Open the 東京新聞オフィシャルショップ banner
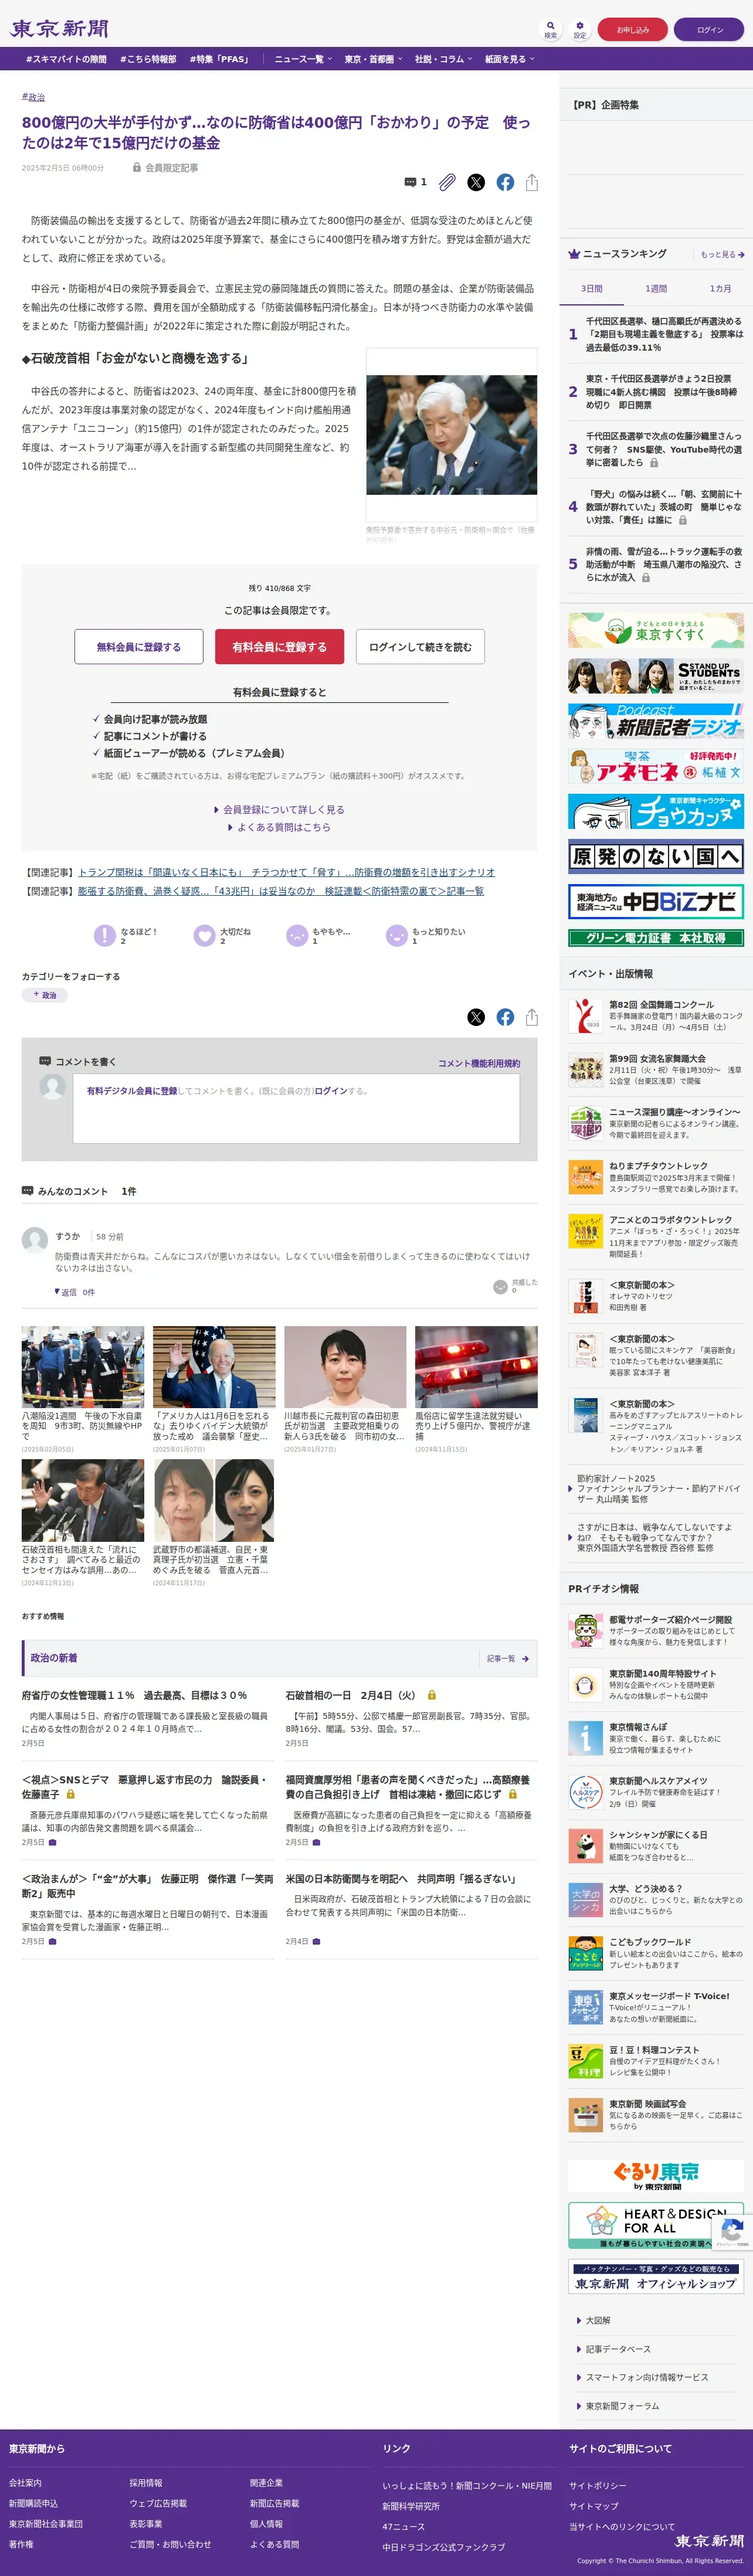This screenshot has width=753, height=2576. [x=656, y=2276]
